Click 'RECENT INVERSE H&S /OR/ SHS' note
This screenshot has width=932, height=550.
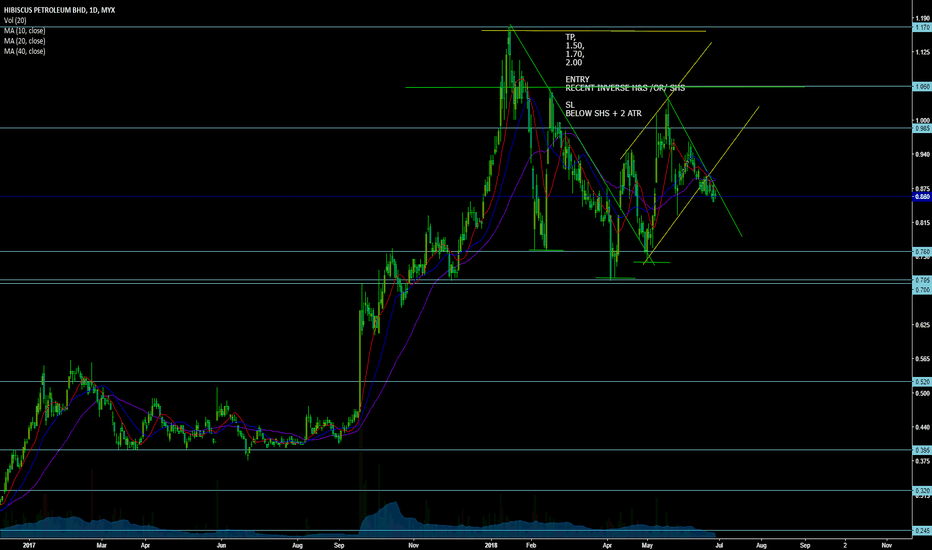(x=625, y=88)
